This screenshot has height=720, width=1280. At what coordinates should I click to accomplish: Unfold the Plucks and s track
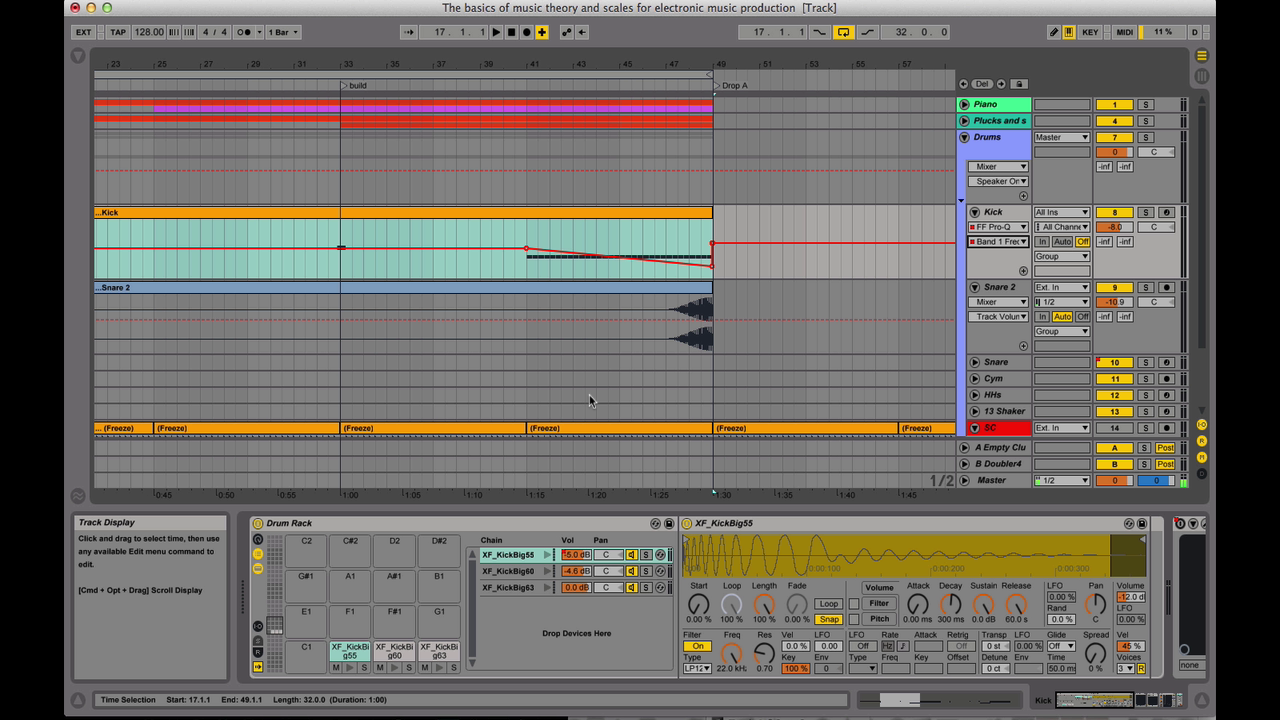[964, 121]
